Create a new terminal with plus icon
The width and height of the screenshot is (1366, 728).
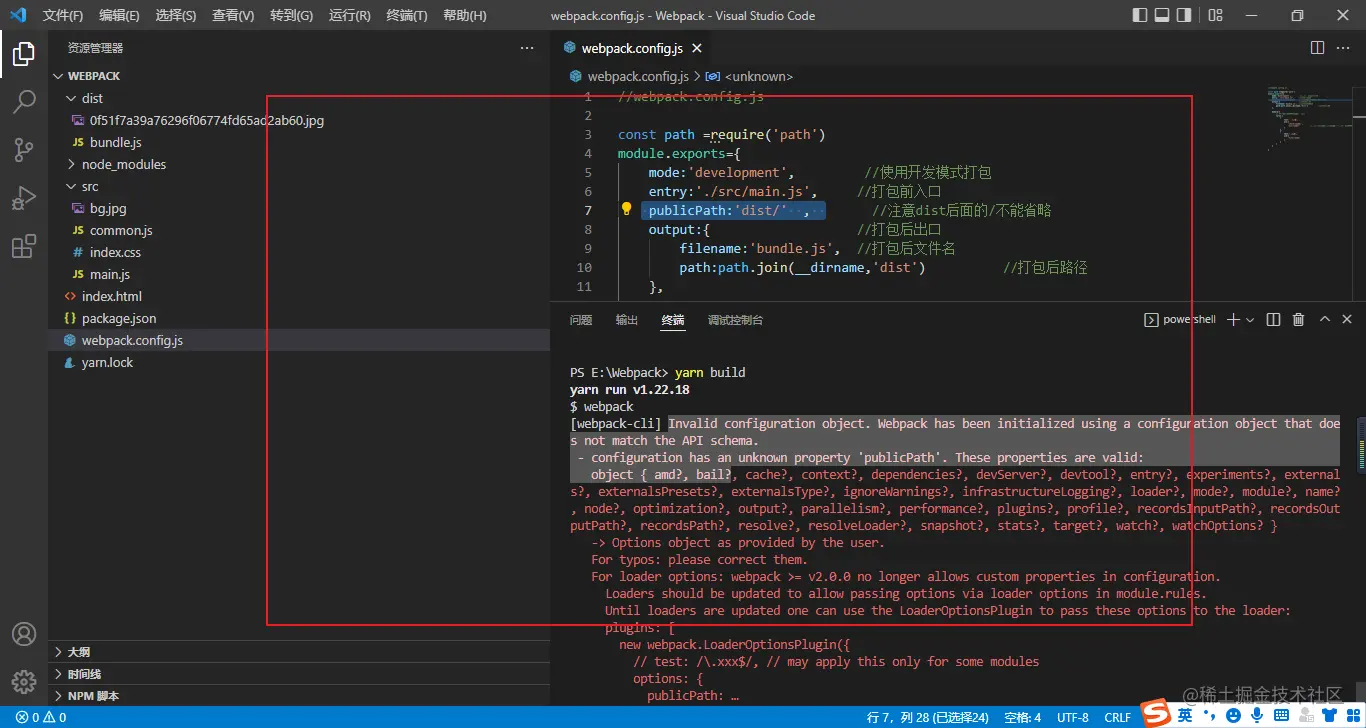[1233, 320]
